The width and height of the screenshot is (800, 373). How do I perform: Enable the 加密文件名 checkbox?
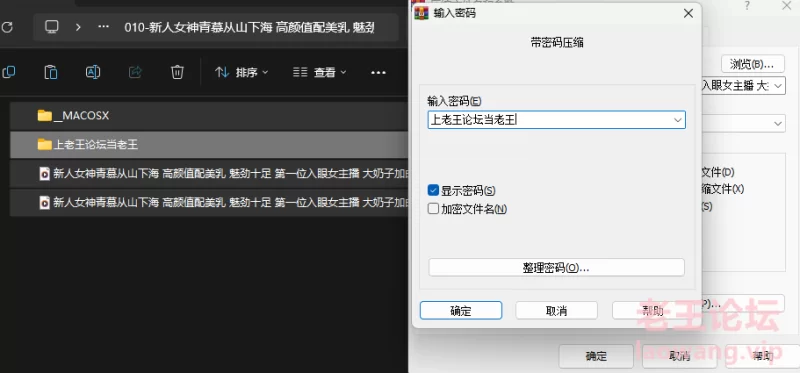pos(433,209)
